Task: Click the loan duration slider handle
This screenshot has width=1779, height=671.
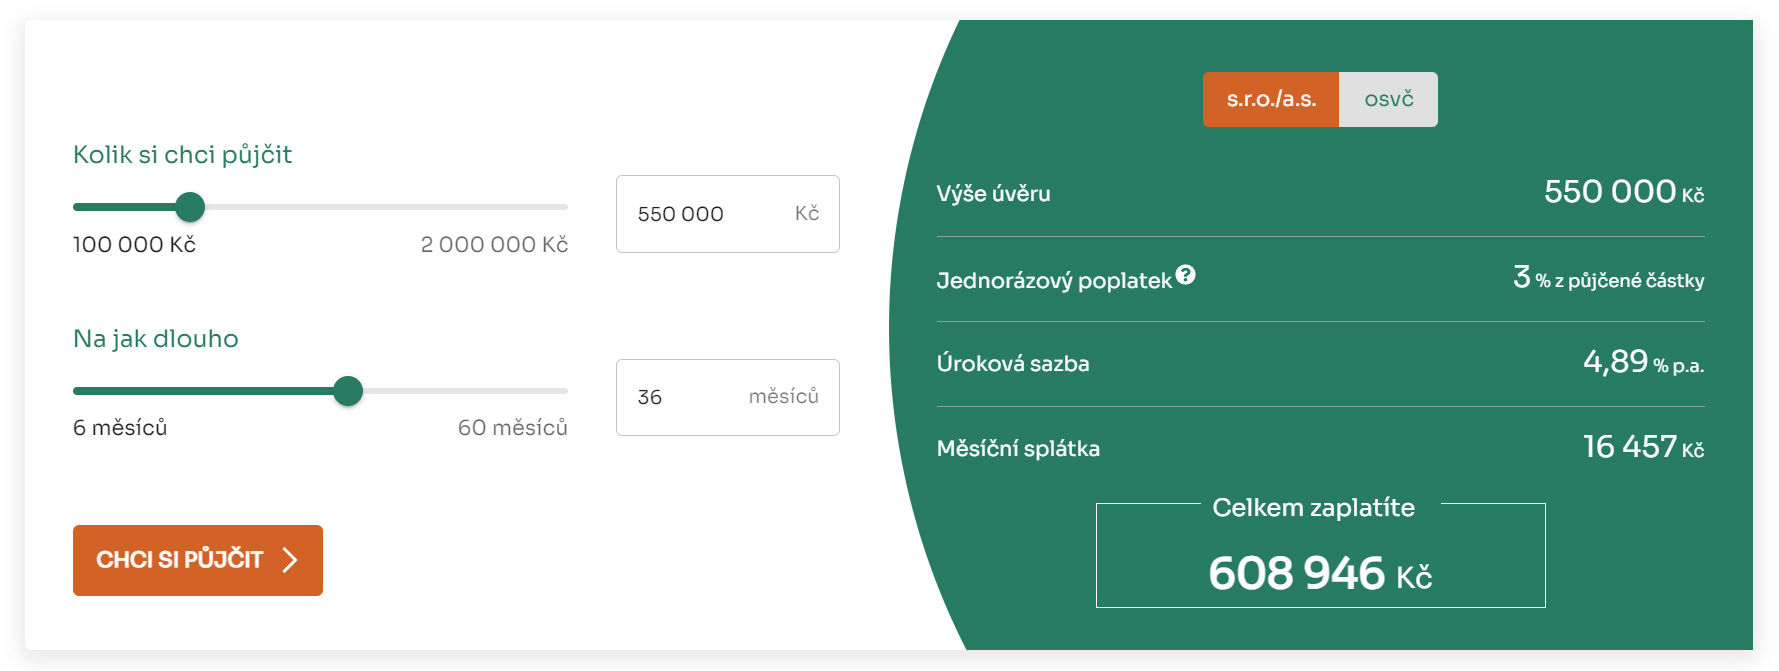Action: tap(349, 391)
